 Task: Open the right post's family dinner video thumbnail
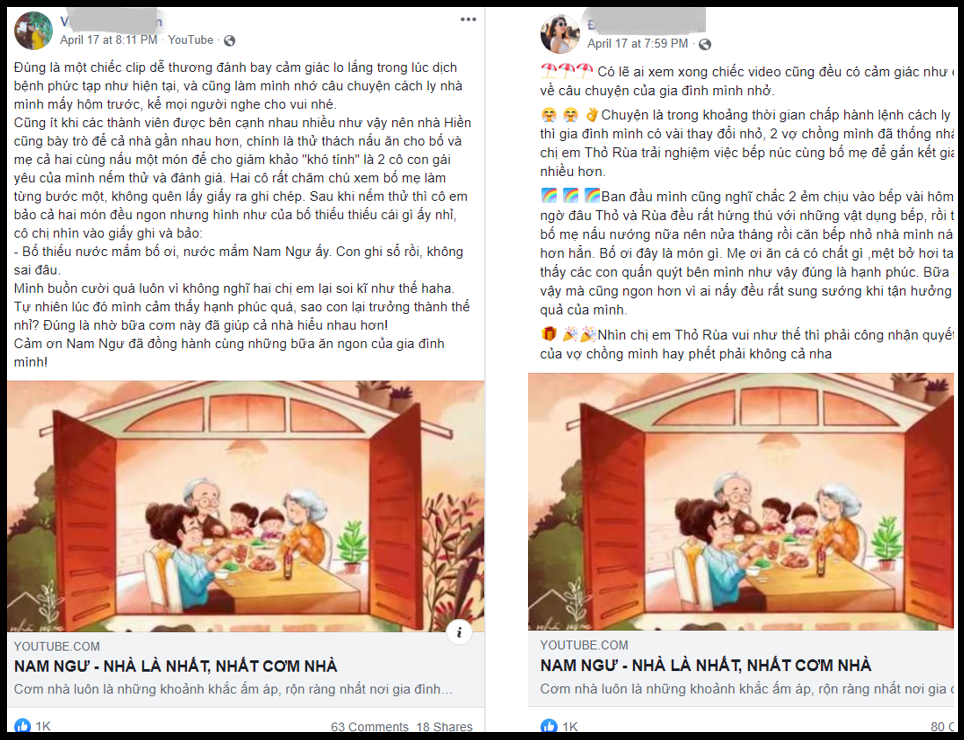(741, 502)
